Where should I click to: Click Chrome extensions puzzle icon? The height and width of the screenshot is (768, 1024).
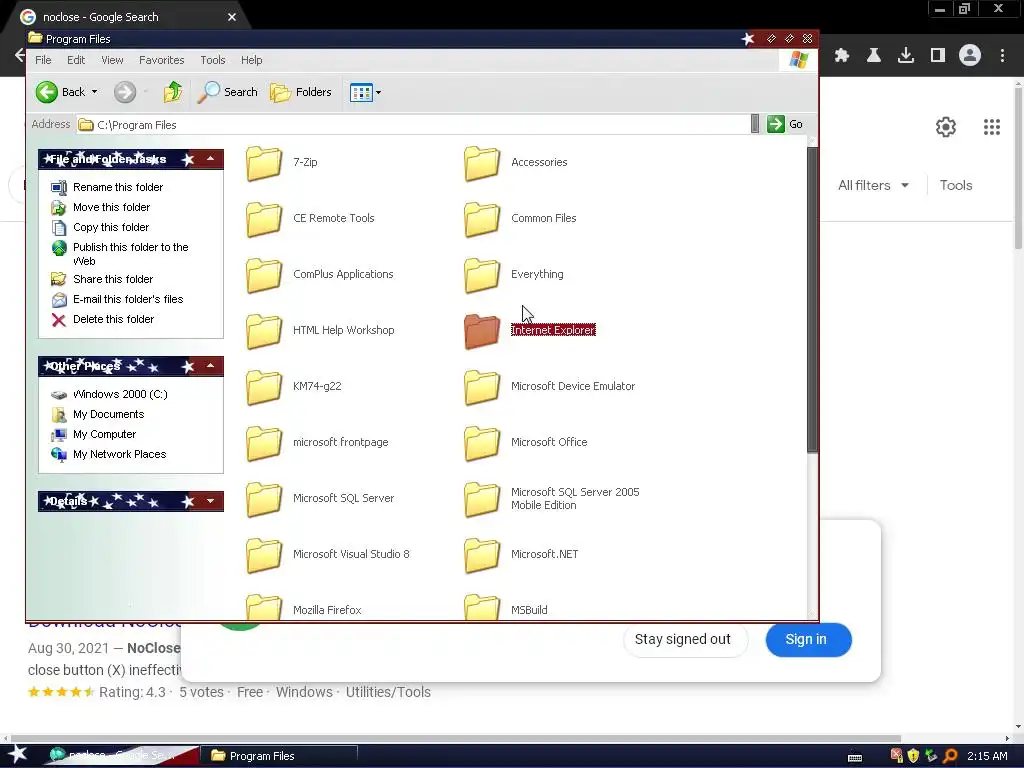[842, 56]
